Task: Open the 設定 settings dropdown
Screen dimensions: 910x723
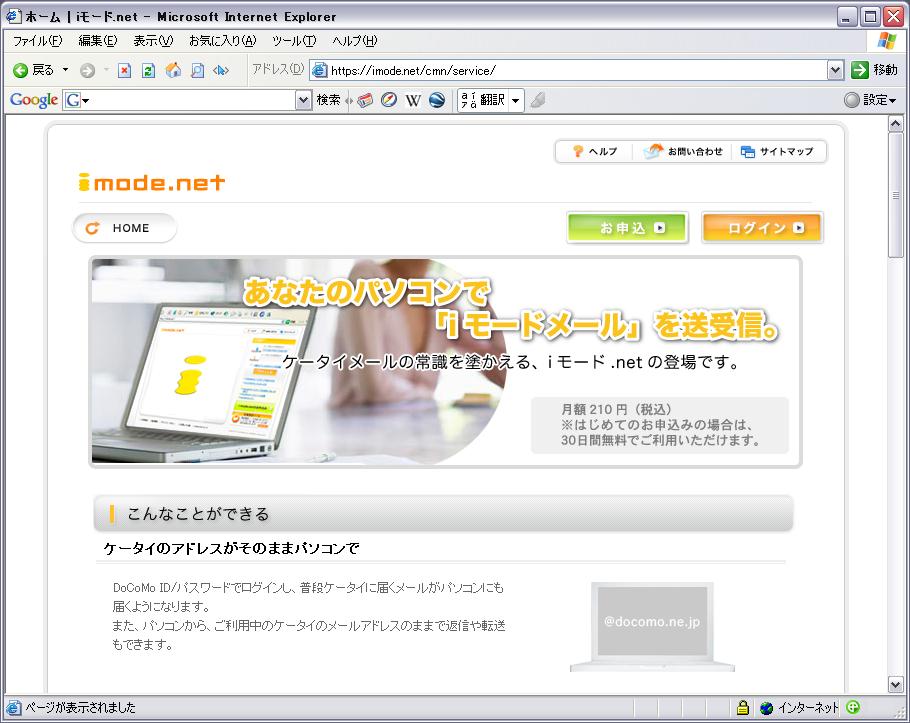Action: pyautogui.click(x=870, y=100)
